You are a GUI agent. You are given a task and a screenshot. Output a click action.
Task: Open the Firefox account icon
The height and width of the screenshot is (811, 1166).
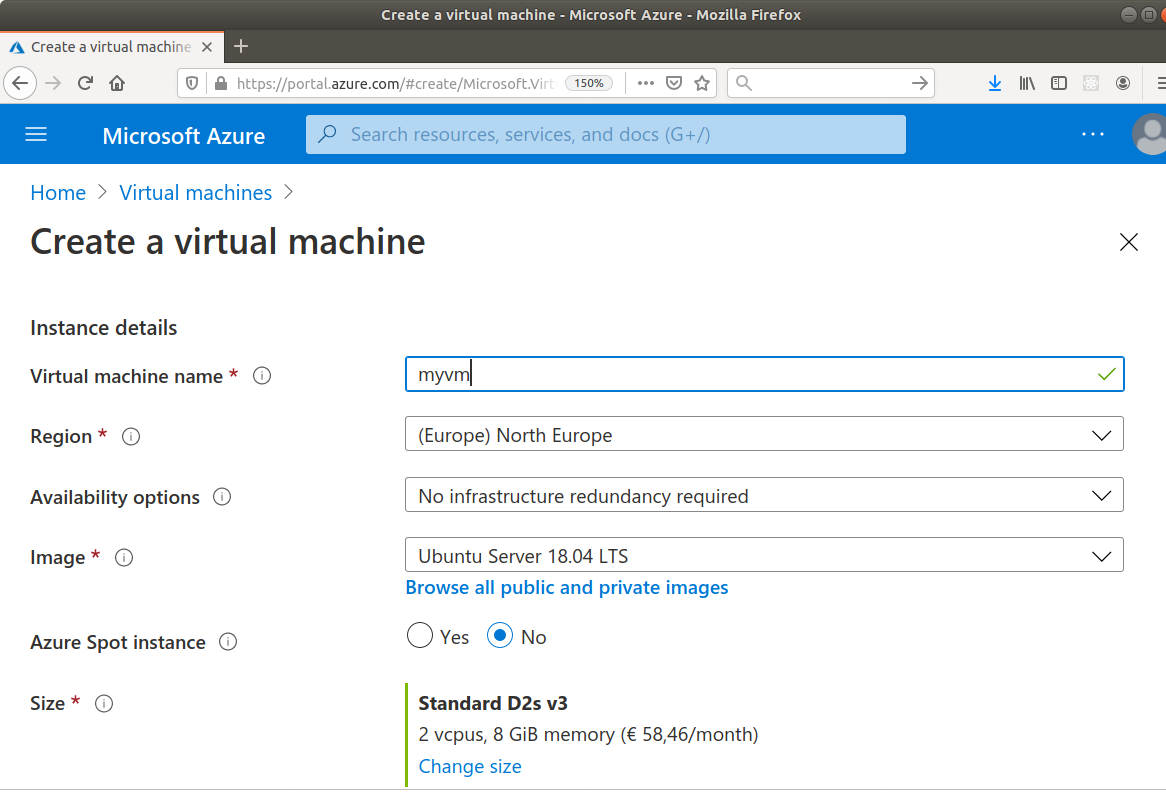[1123, 83]
